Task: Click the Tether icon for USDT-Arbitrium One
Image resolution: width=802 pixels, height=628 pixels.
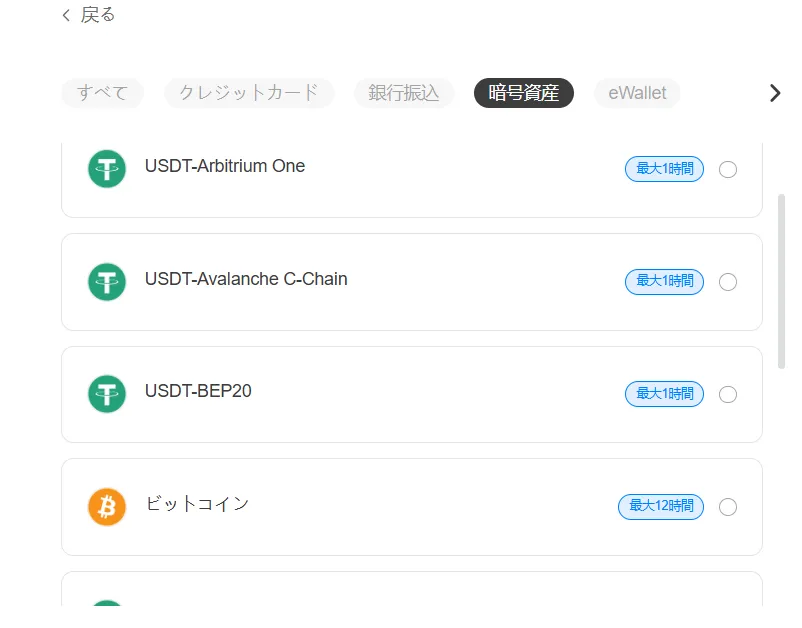Action: click(107, 169)
